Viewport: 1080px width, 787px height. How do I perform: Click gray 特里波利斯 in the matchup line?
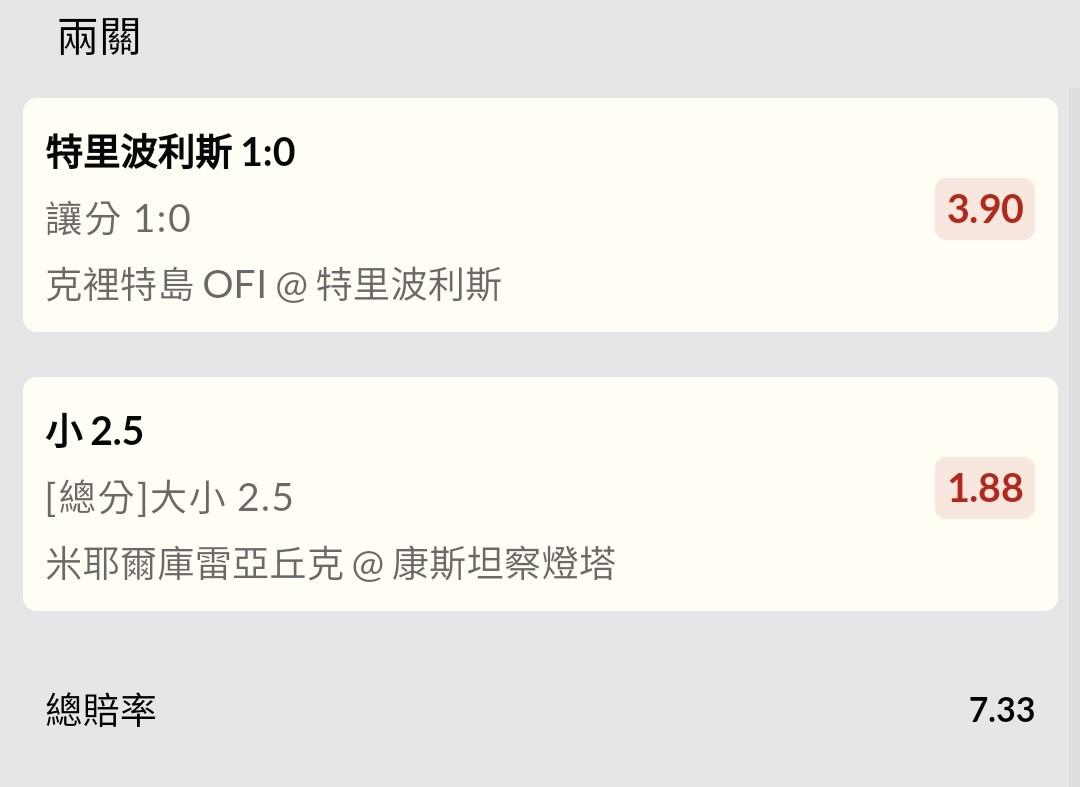coord(409,285)
